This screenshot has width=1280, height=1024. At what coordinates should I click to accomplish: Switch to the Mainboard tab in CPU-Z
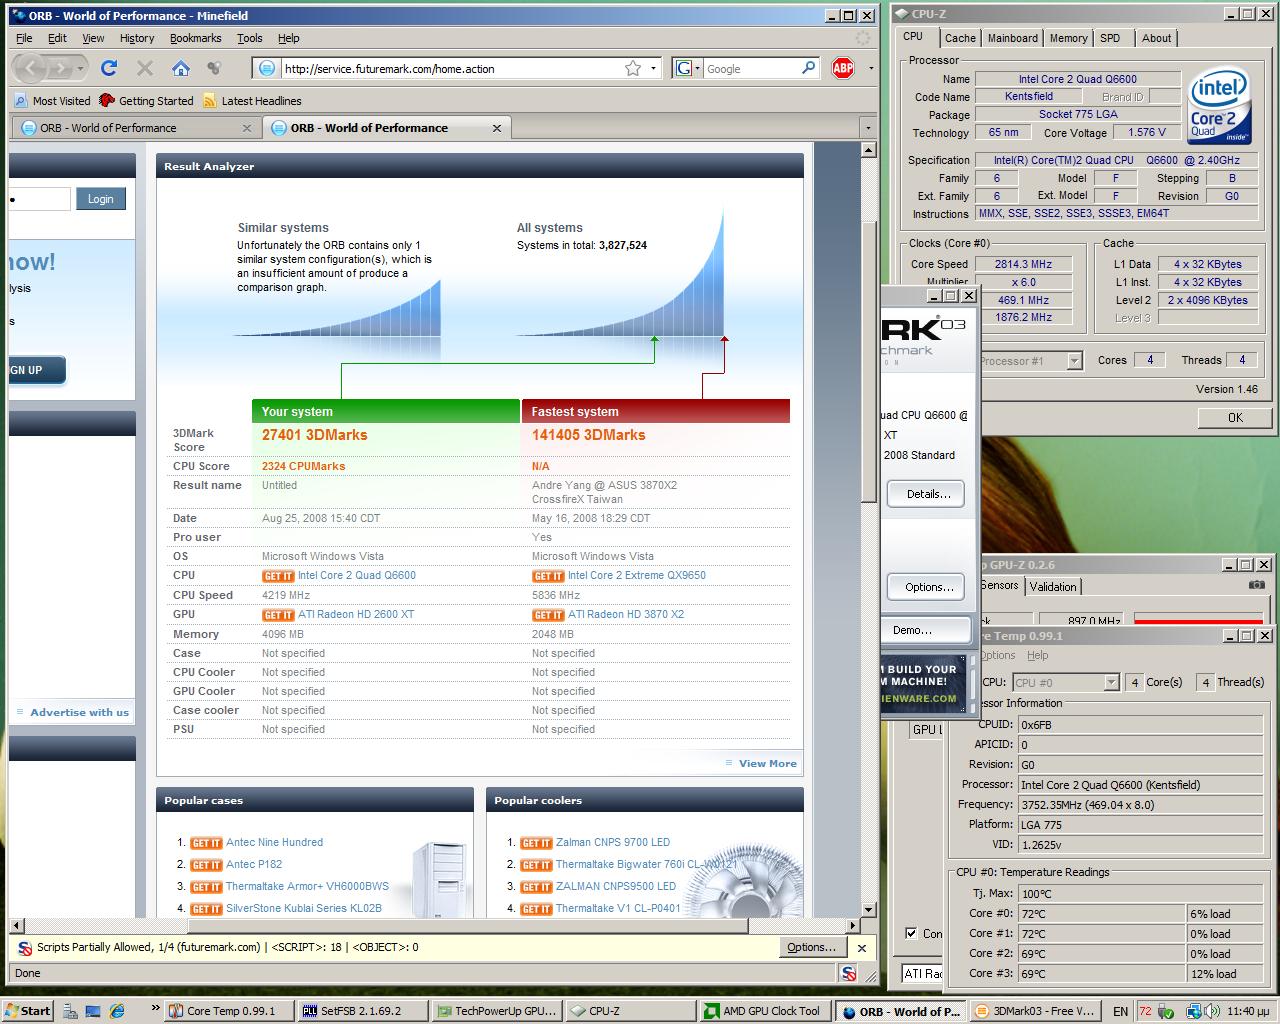tap(1013, 38)
